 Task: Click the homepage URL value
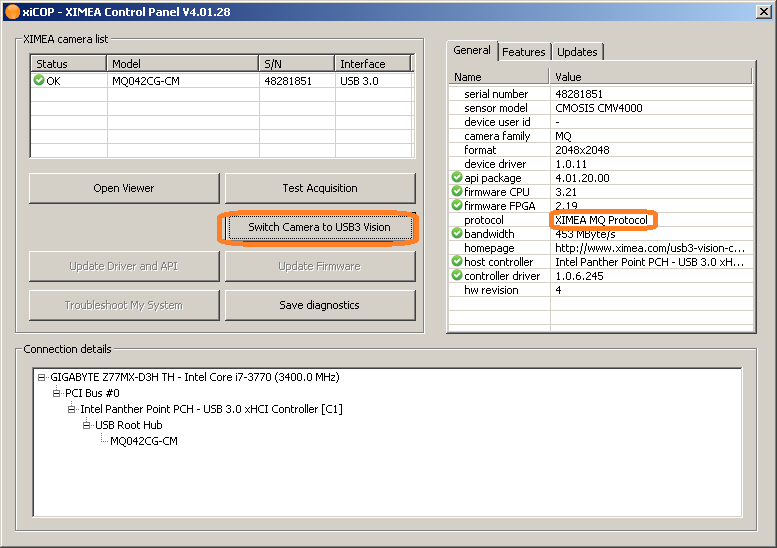click(x=650, y=248)
